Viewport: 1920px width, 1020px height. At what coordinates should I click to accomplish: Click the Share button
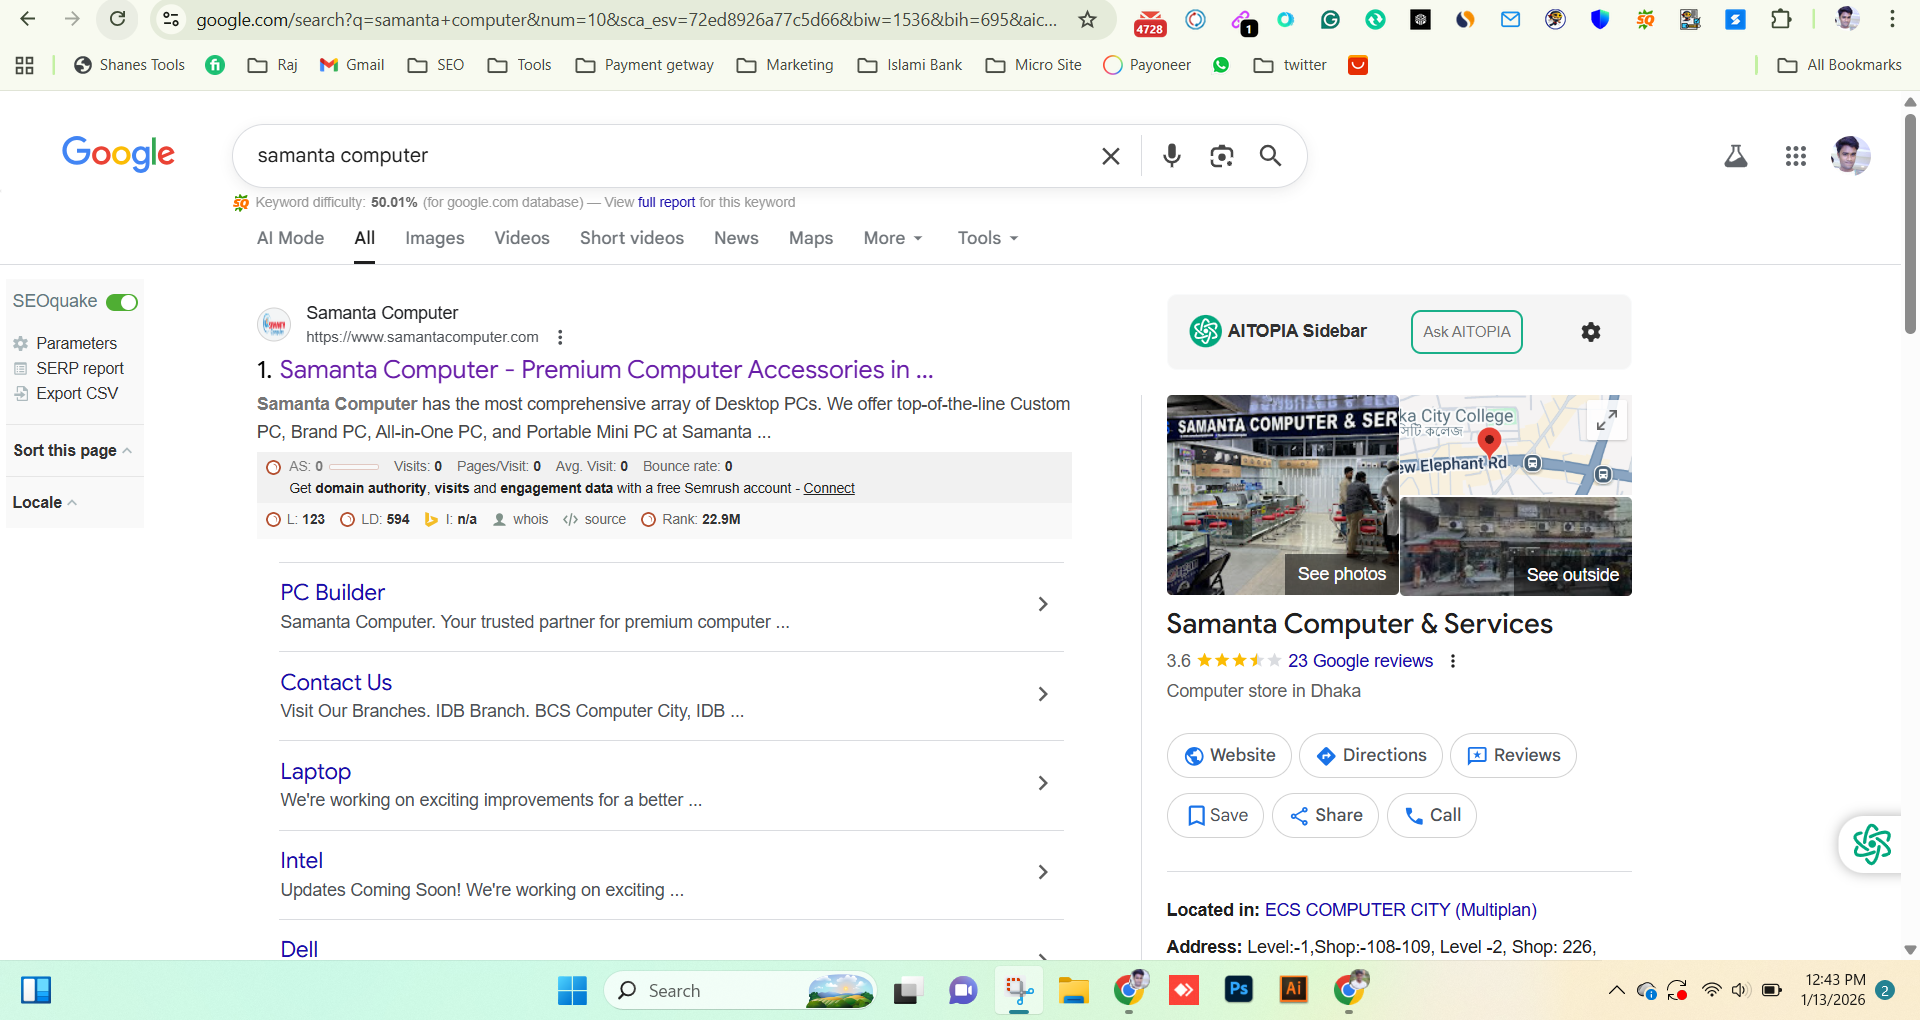click(1325, 815)
